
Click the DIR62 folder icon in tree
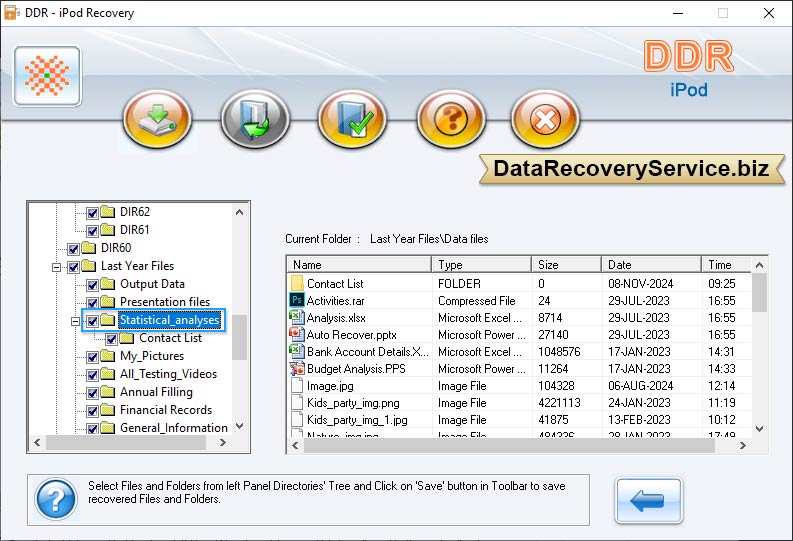coord(107,211)
